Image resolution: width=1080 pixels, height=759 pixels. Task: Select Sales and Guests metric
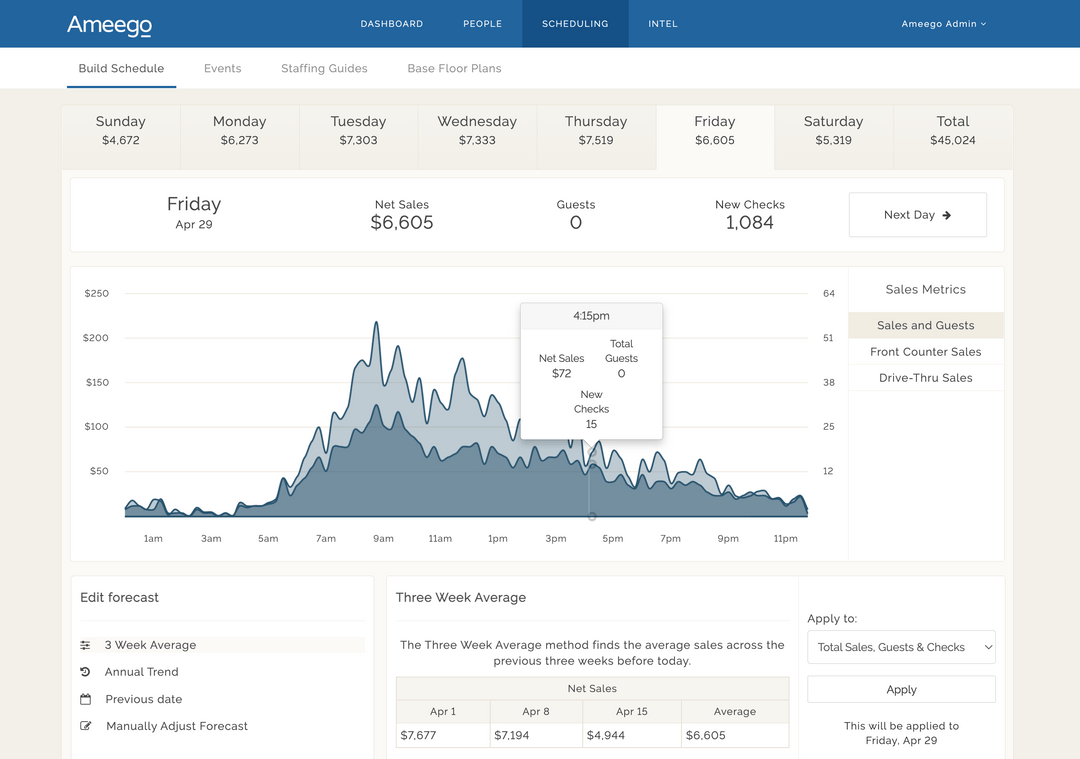pos(925,325)
